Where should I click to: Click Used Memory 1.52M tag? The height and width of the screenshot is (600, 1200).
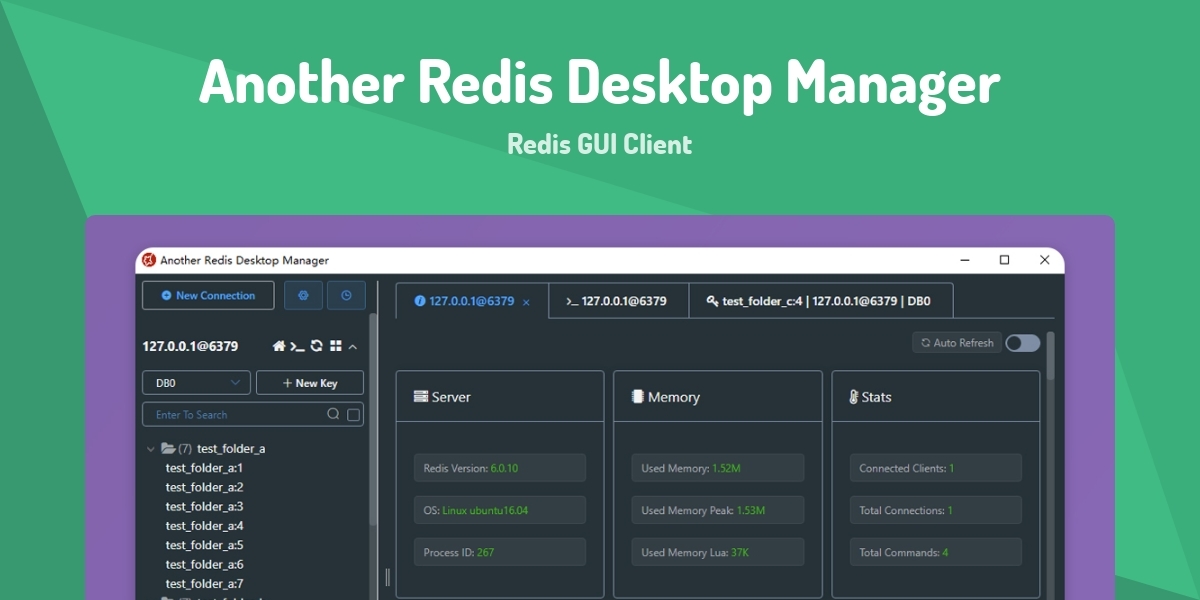[x=718, y=468]
